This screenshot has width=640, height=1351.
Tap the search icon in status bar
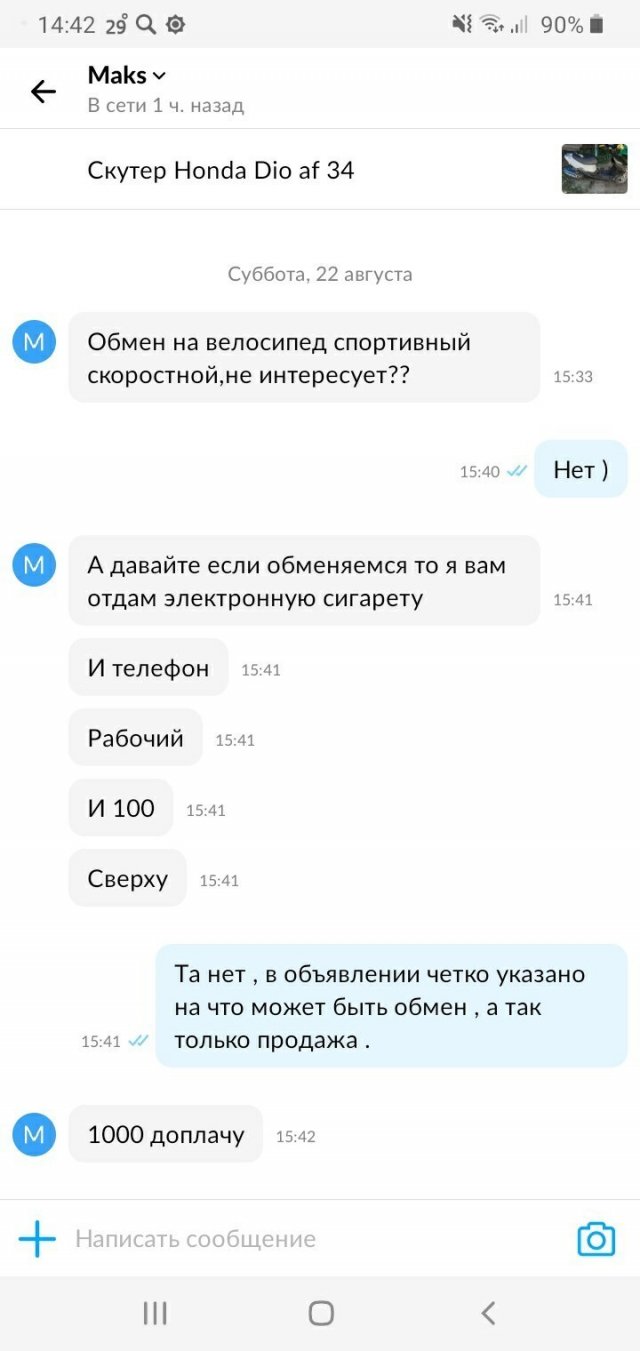[146, 25]
